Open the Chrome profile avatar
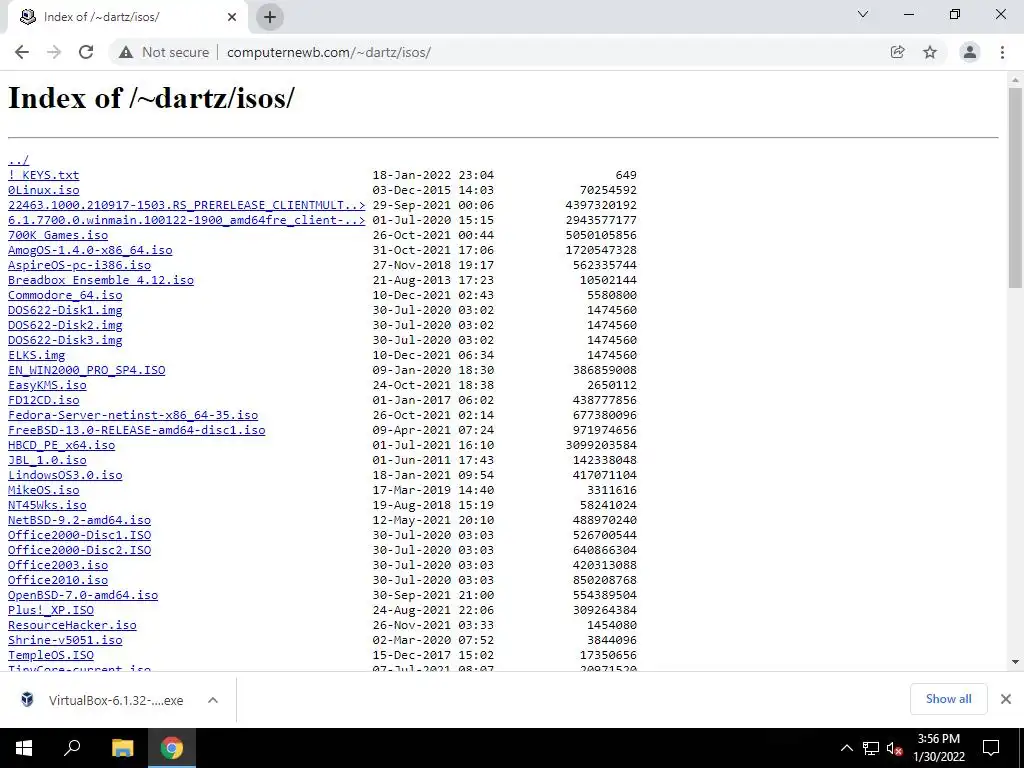 click(970, 52)
